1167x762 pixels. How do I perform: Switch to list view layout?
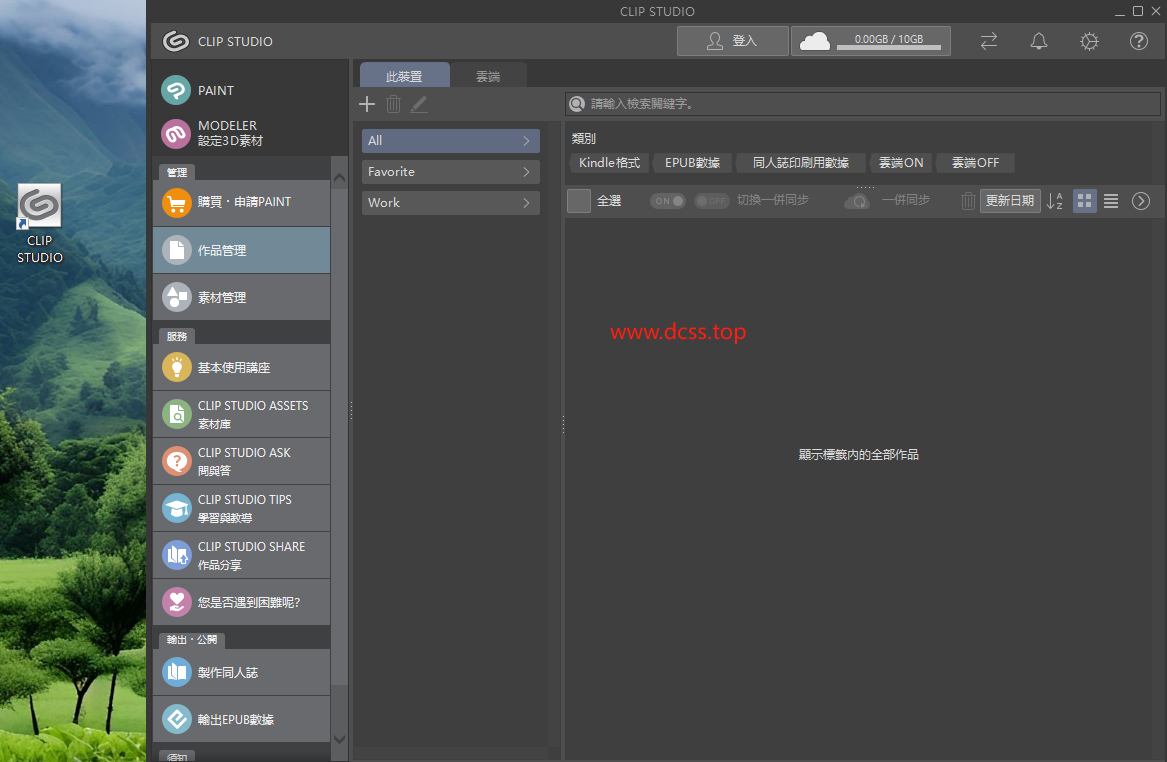pos(1111,201)
